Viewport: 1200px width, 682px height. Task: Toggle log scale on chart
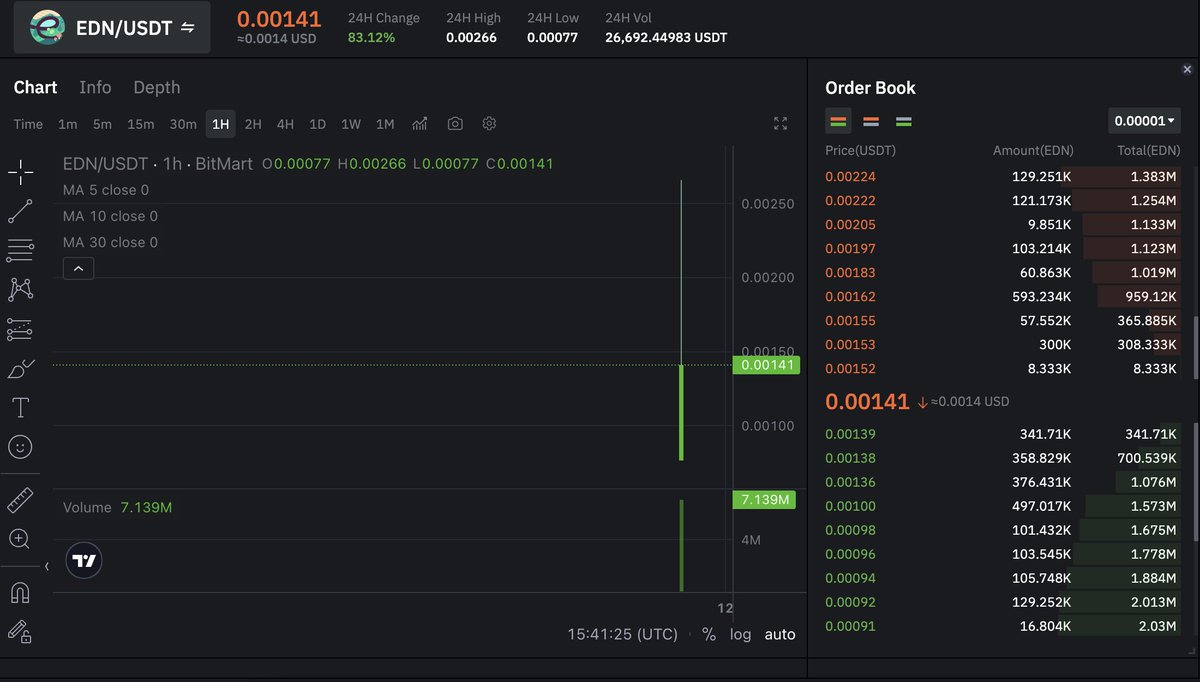(x=740, y=634)
